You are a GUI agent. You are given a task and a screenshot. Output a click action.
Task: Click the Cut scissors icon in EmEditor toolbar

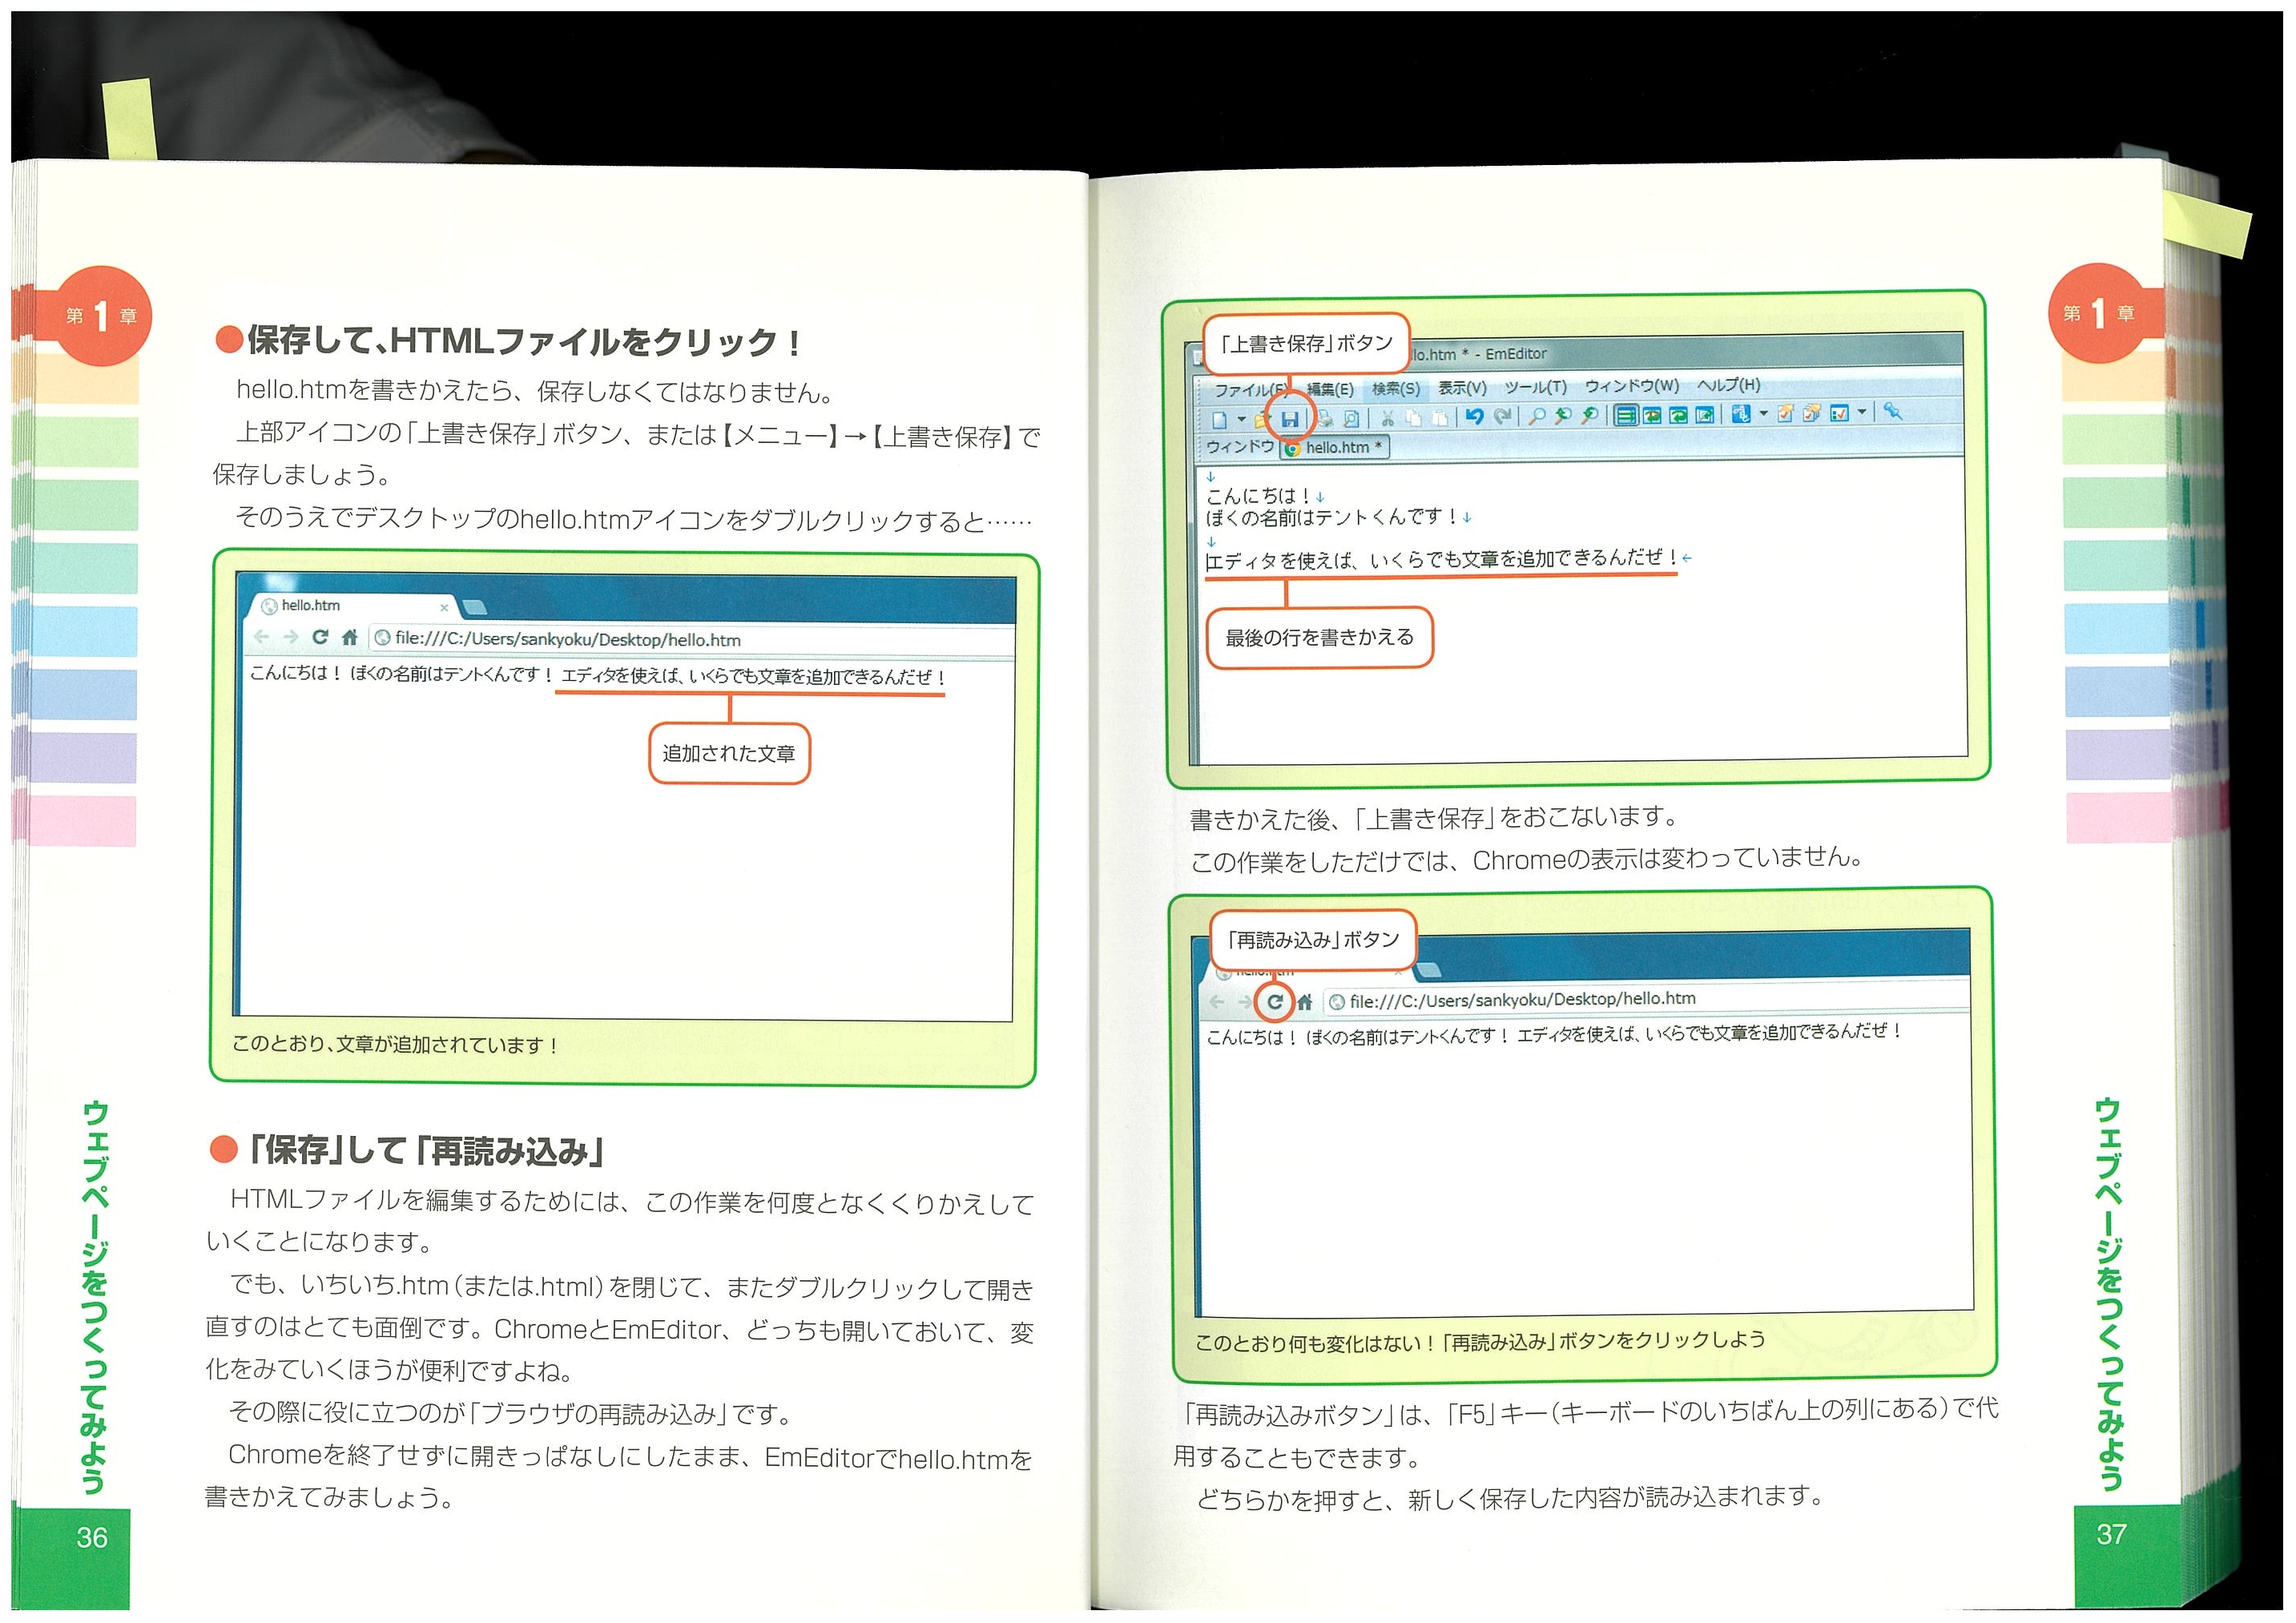click(1388, 418)
